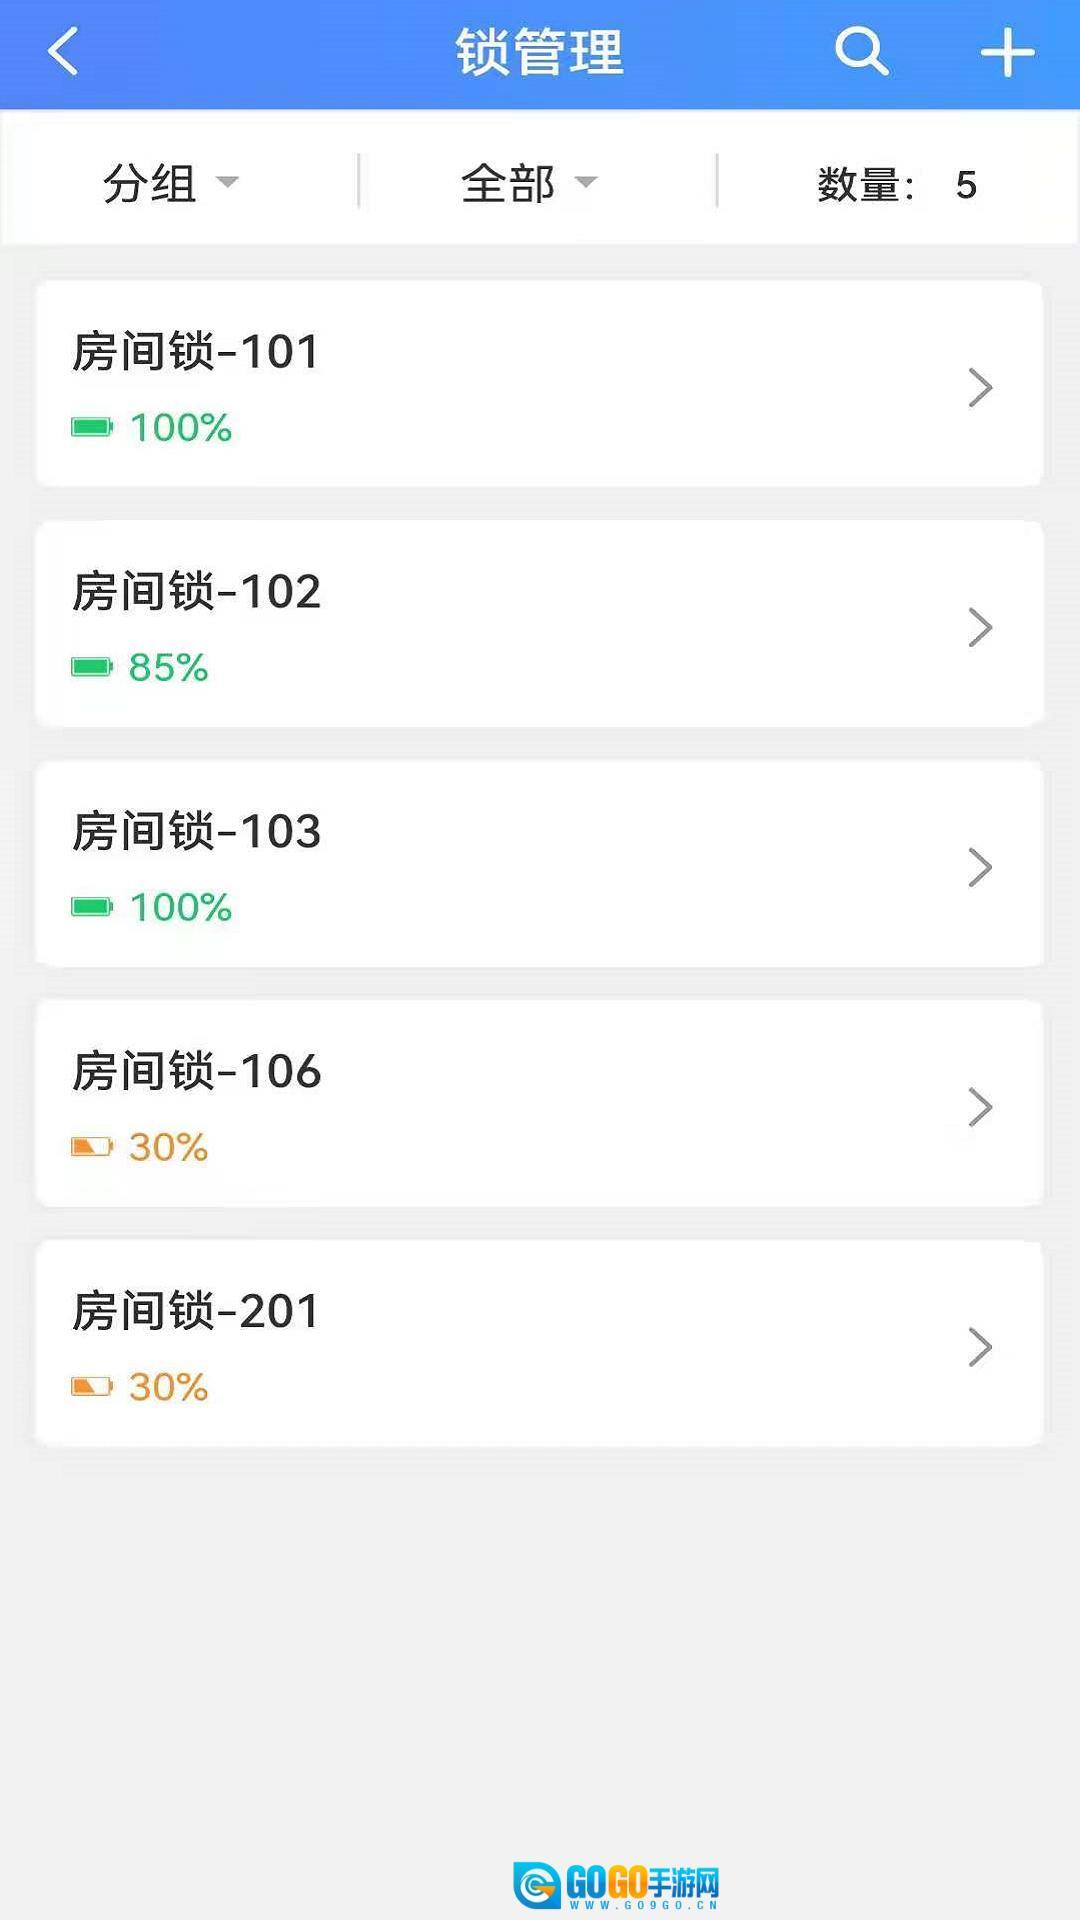
Task: Tap battery icon for 房间锁-103
Action: point(92,907)
